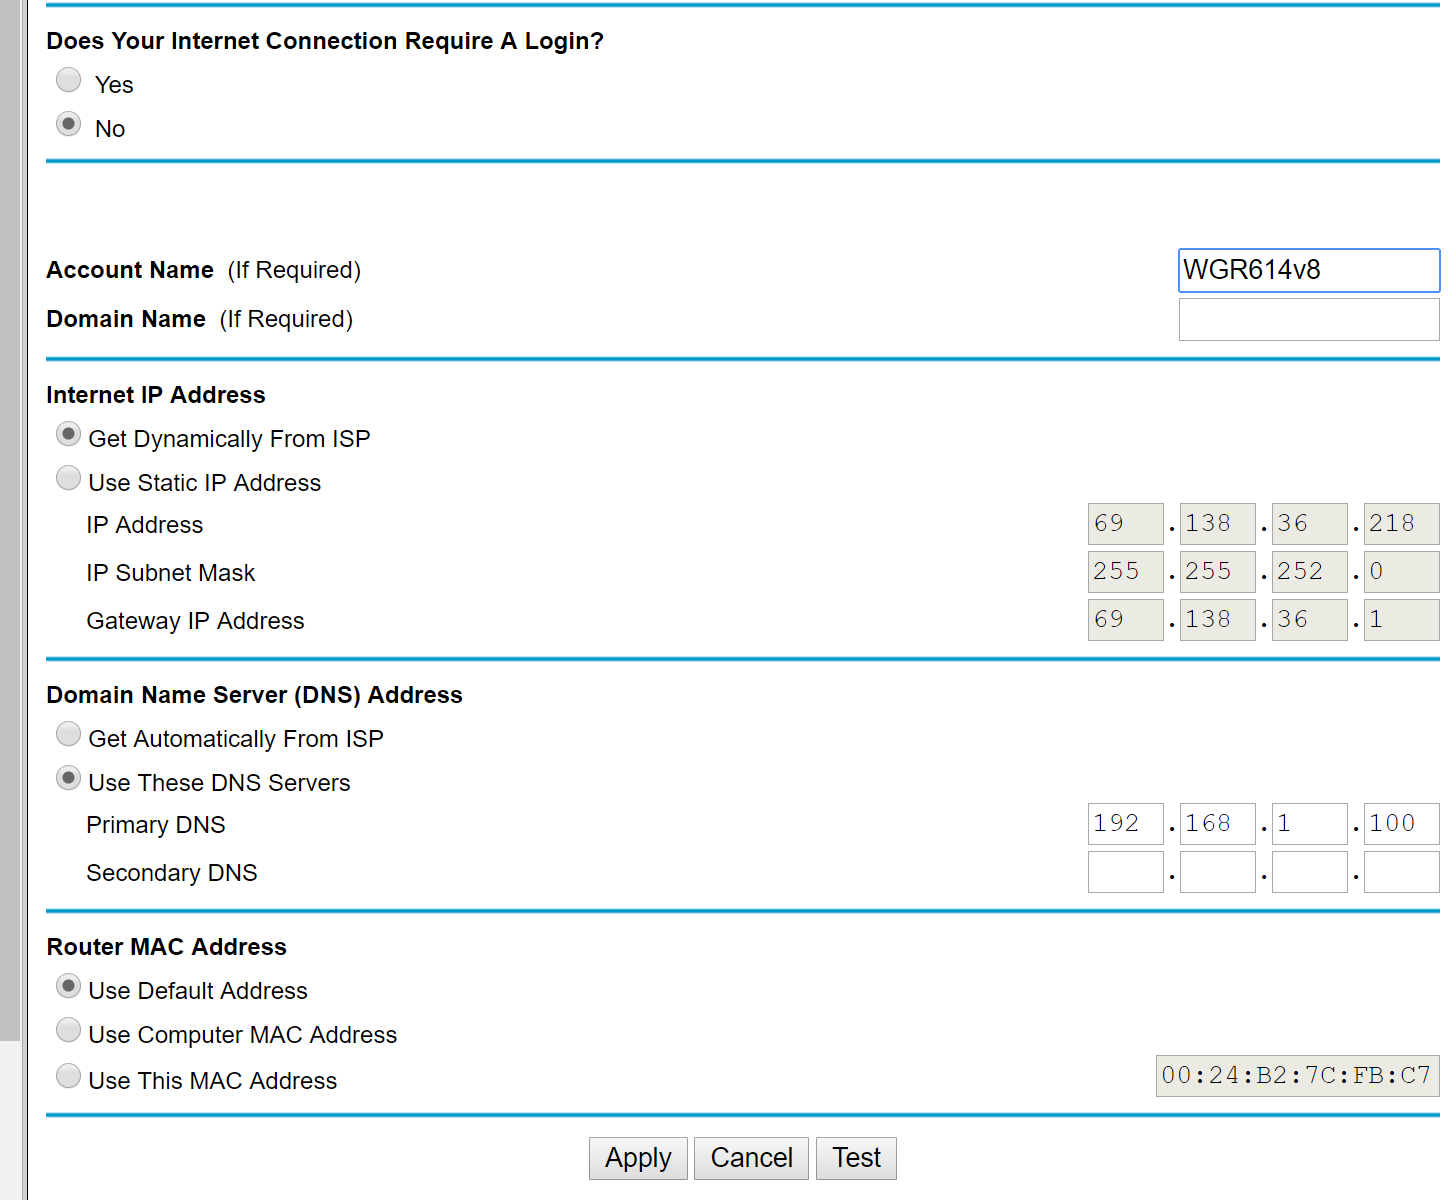Screen dimensions: 1456x1200
Task: Click Subnet Mask last octet field 0
Action: pos(1402,572)
